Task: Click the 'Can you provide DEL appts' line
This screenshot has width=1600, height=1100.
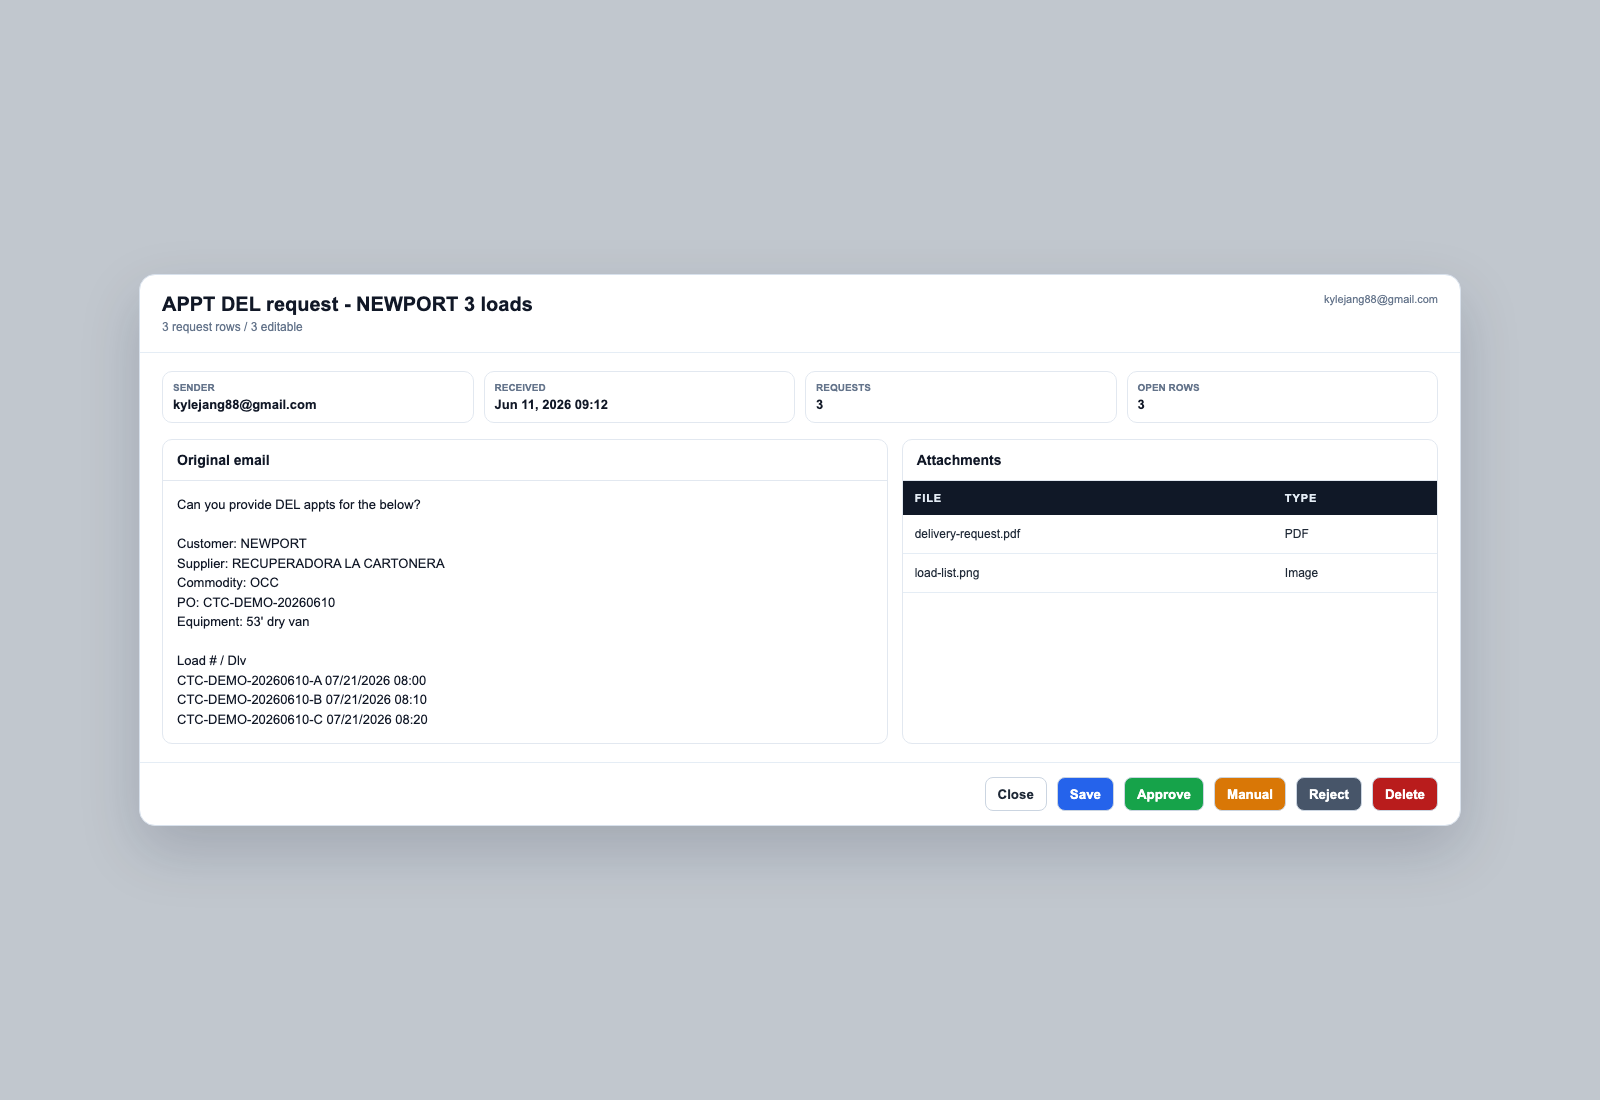Action: click(x=299, y=505)
